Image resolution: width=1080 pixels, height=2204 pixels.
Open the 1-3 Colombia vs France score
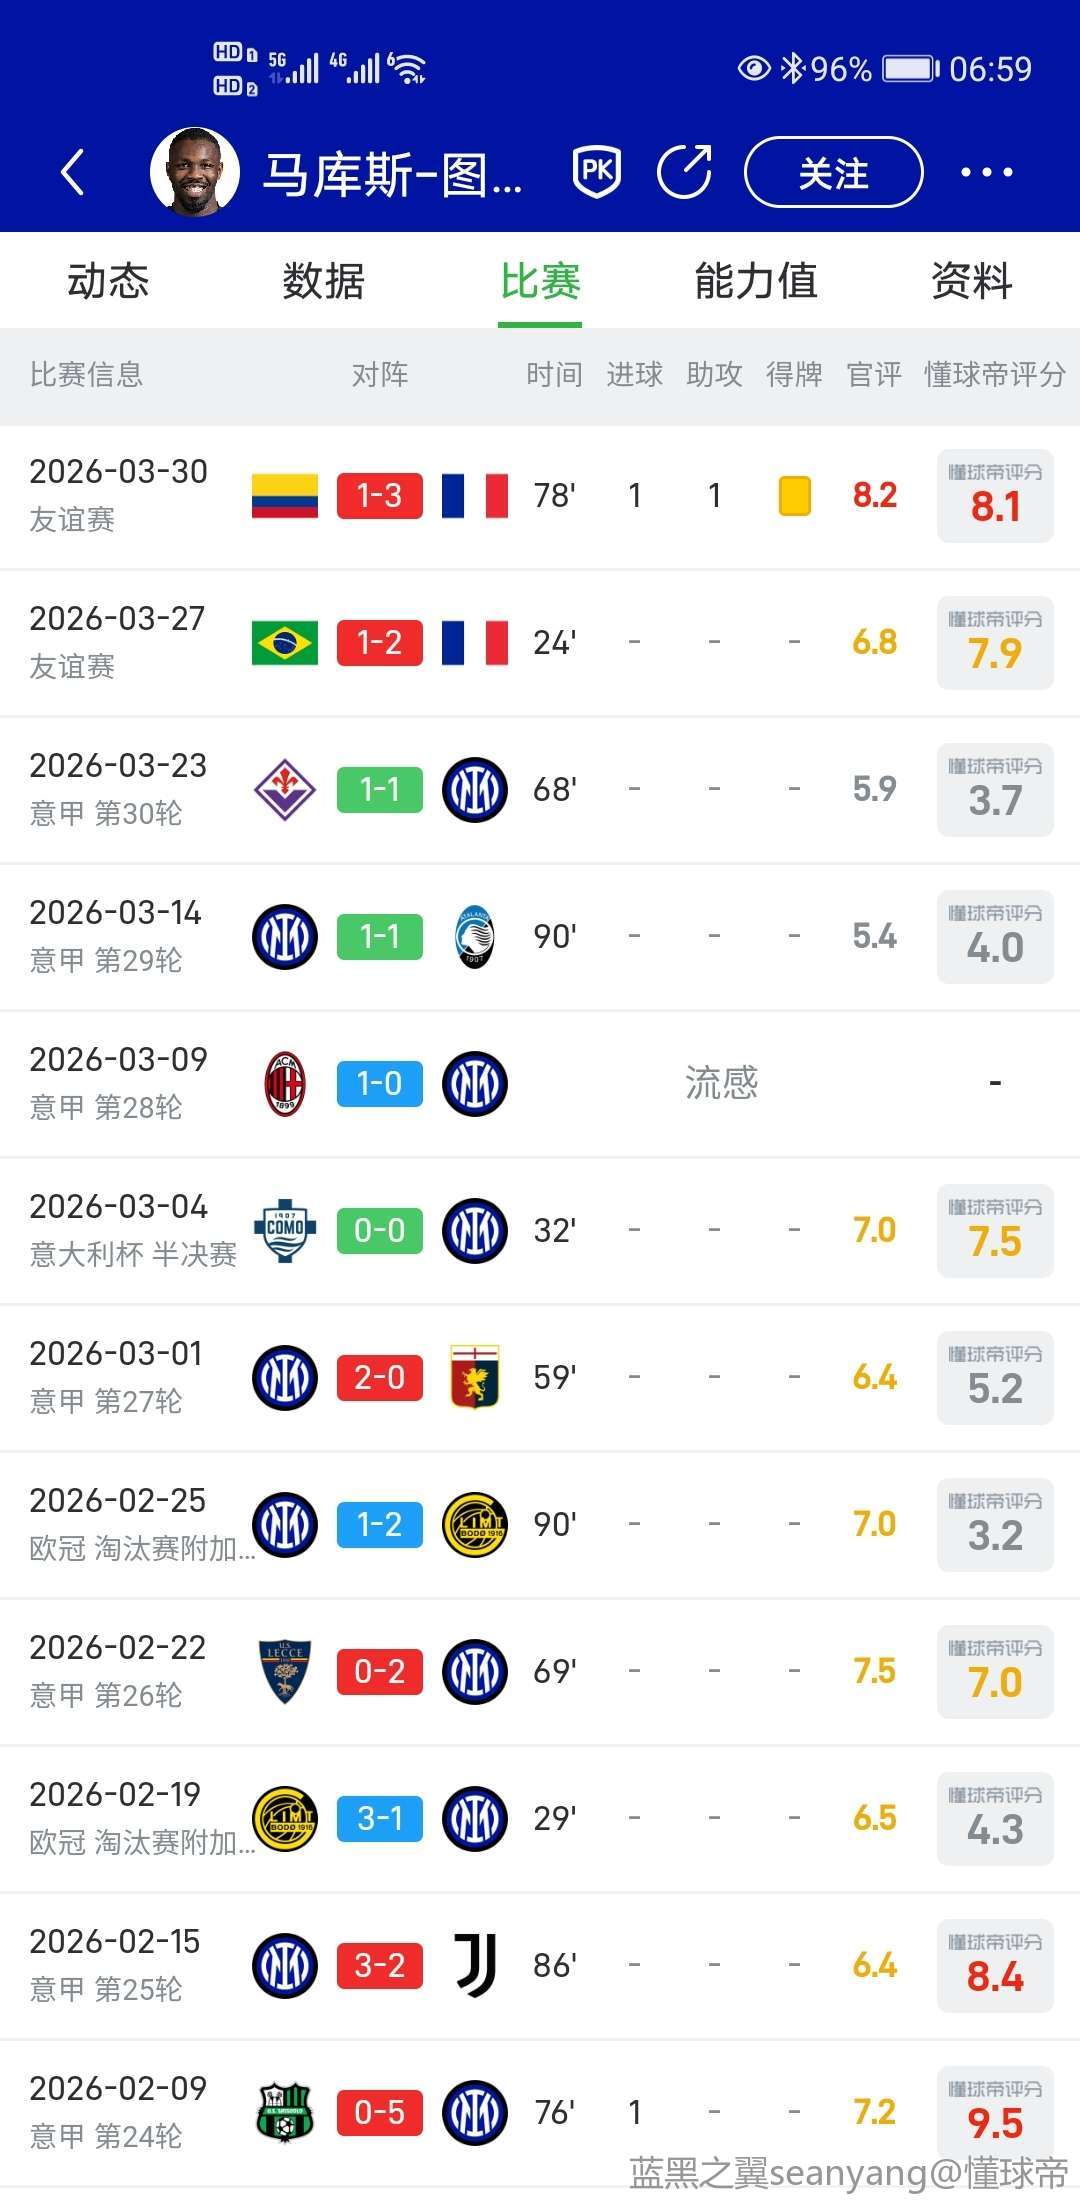(380, 496)
